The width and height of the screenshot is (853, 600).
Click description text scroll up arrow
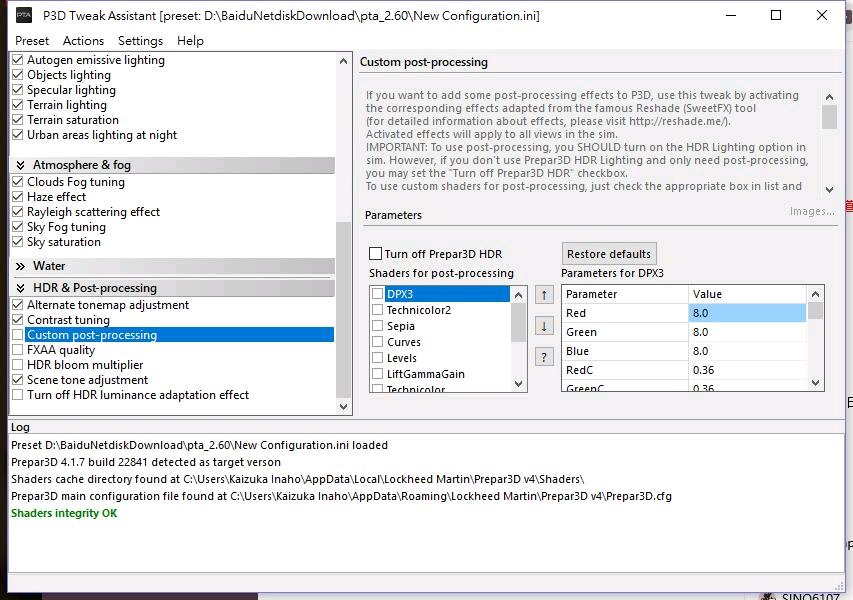click(829, 97)
